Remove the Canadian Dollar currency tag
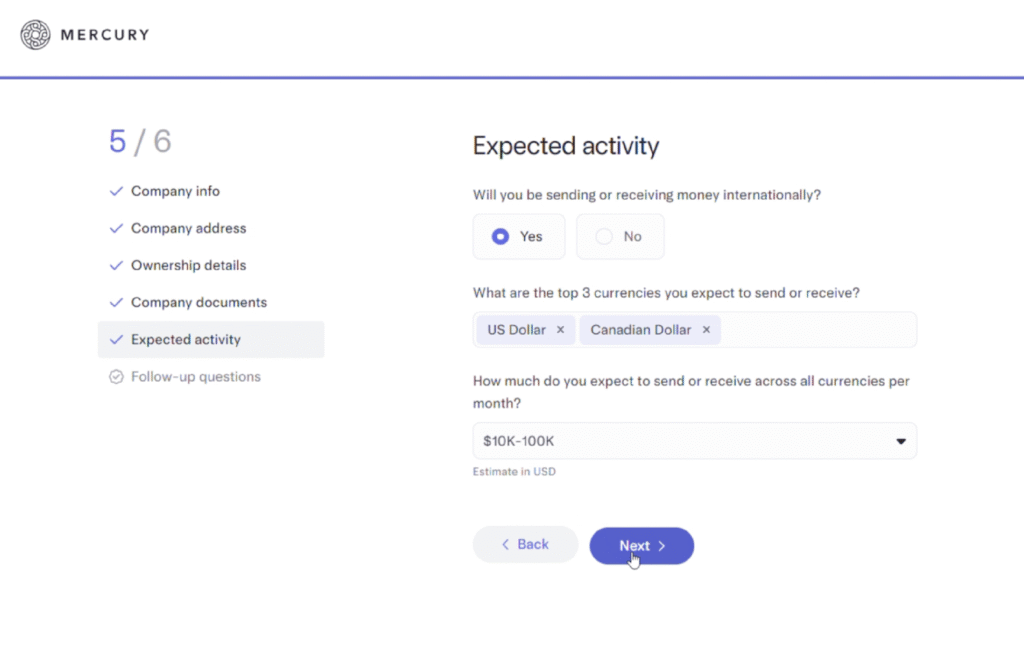This screenshot has height=659, width=1024. (706, 330)
